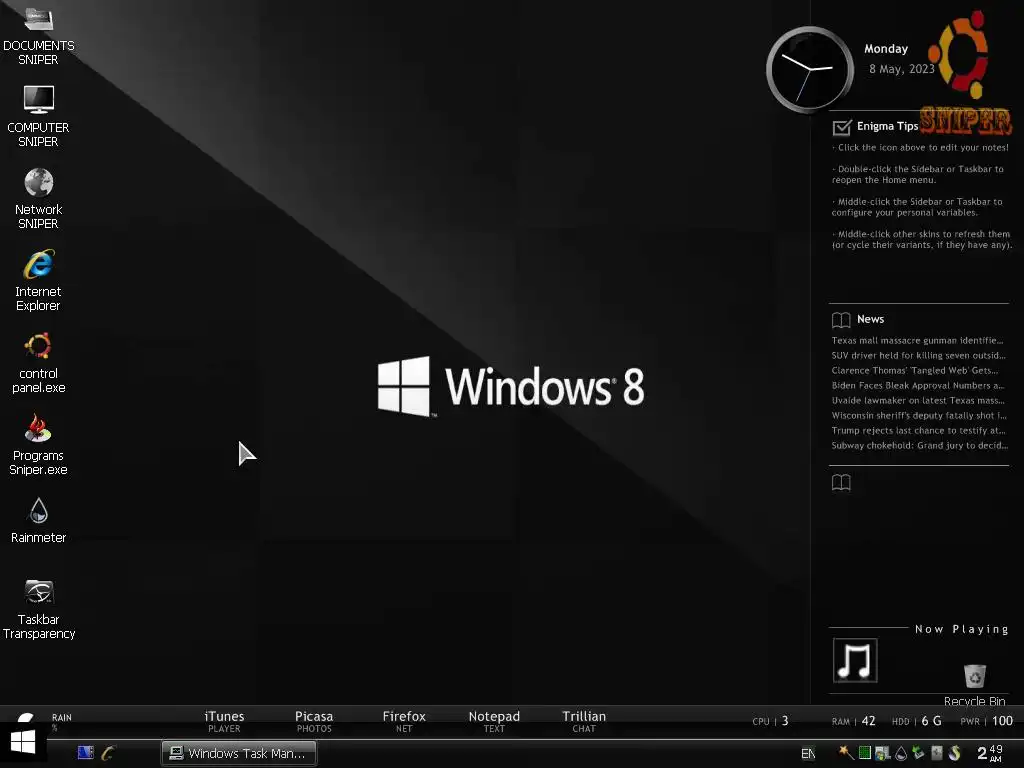Click the Ubuntu logo in the sidebar

(959, 54)
